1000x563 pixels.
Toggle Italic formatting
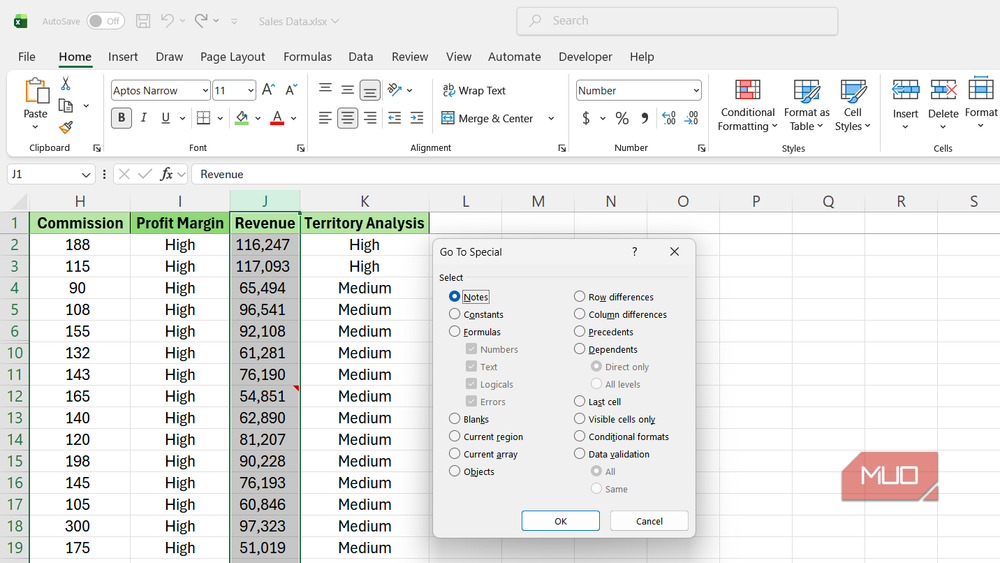pos(143,118)
